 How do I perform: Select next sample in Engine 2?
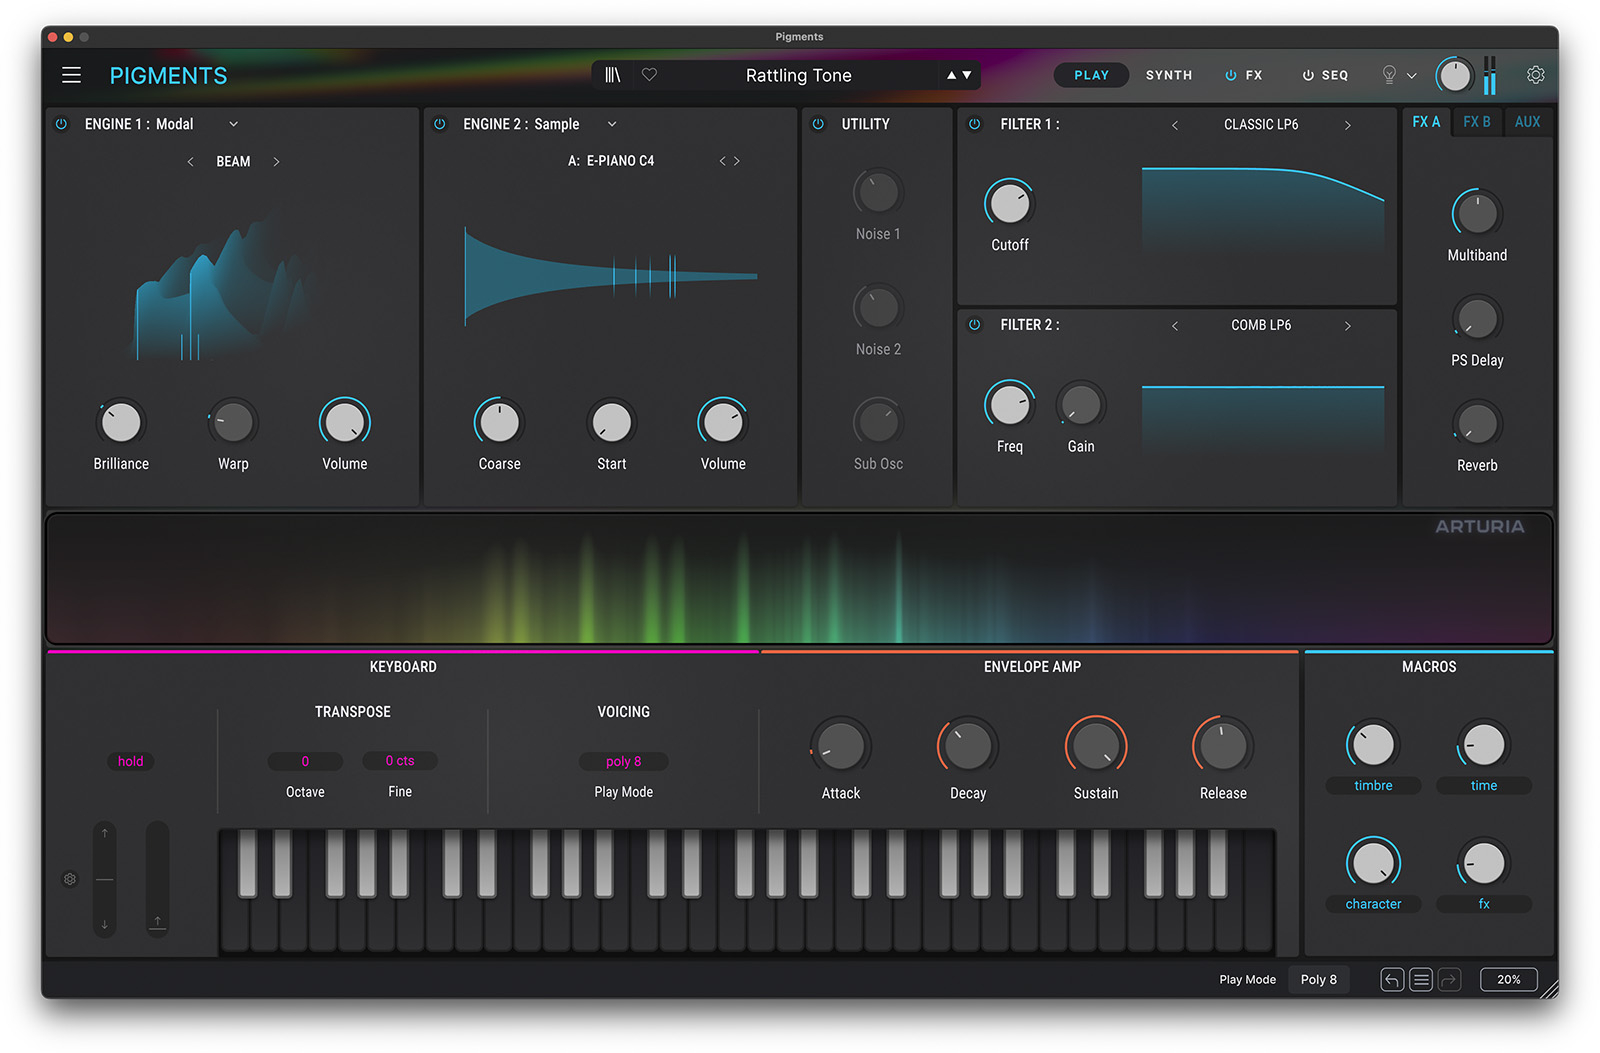(x=737, y=161)
